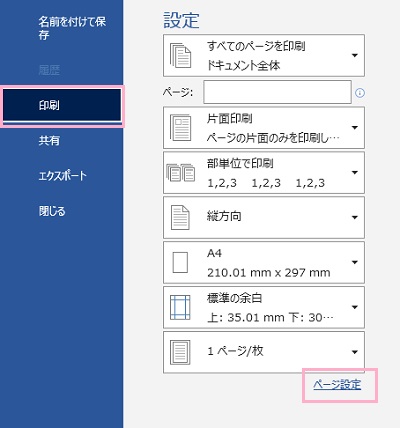Expand the 部単位で印刷 dropdown arrow
The width and height of the screenshot is (400, 428).
click(x=355, y=172)
